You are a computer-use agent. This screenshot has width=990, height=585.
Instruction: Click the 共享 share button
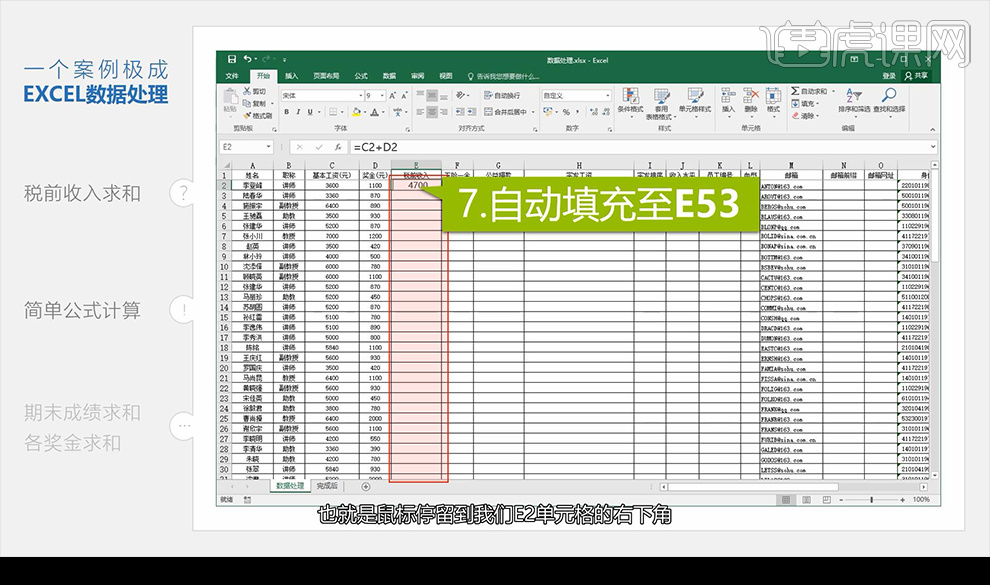tap(917, 76)
